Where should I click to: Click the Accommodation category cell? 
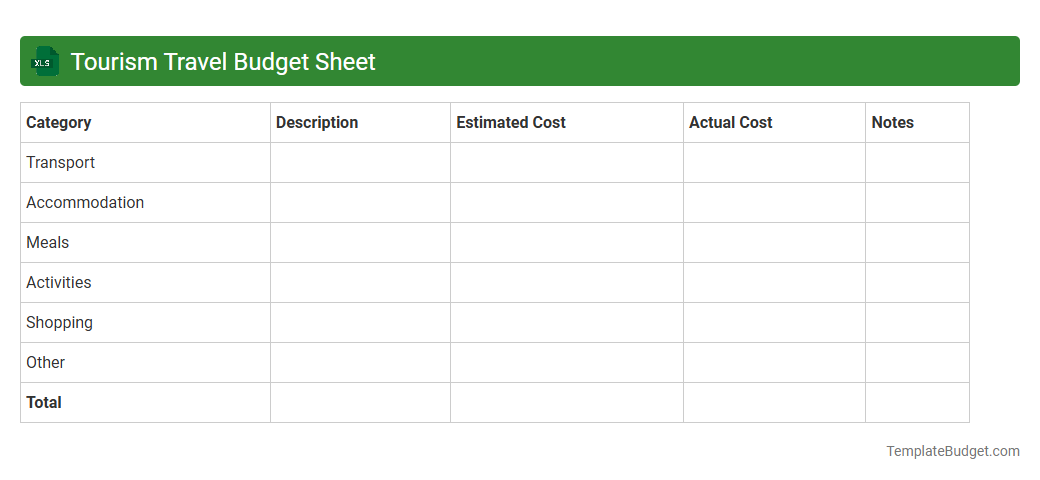[x=145, y=203]
